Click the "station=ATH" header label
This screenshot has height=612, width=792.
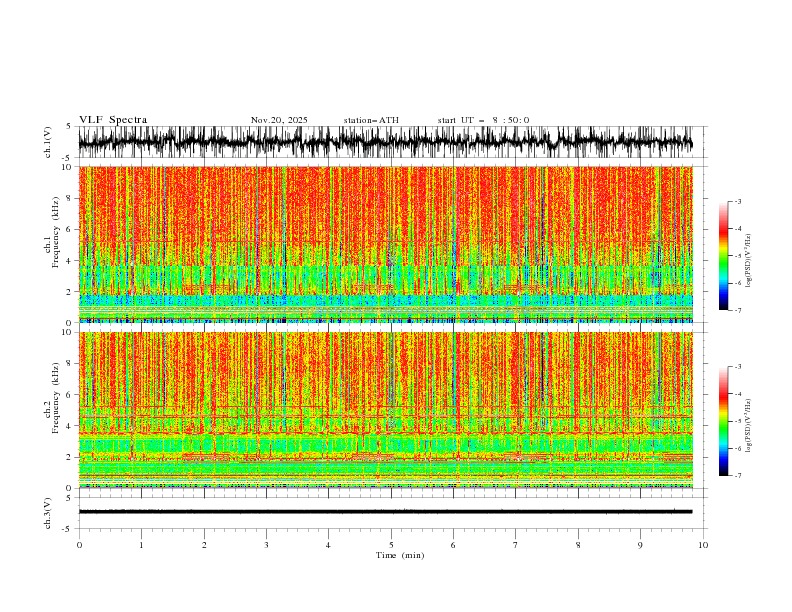[x=371, y=120]
